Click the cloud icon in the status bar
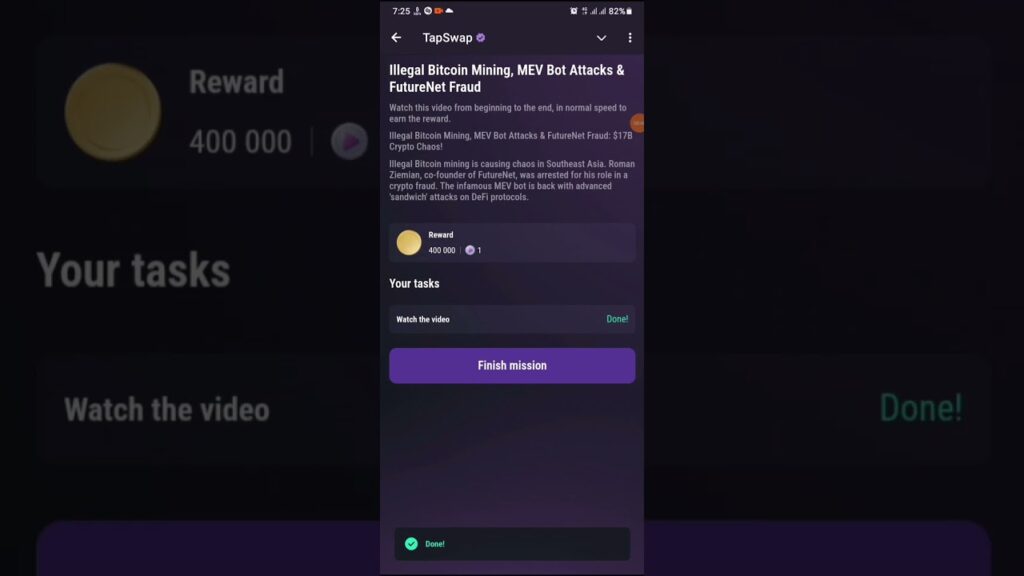The width and height of the screenshot is (1024, 576). (x=449, y=11)
